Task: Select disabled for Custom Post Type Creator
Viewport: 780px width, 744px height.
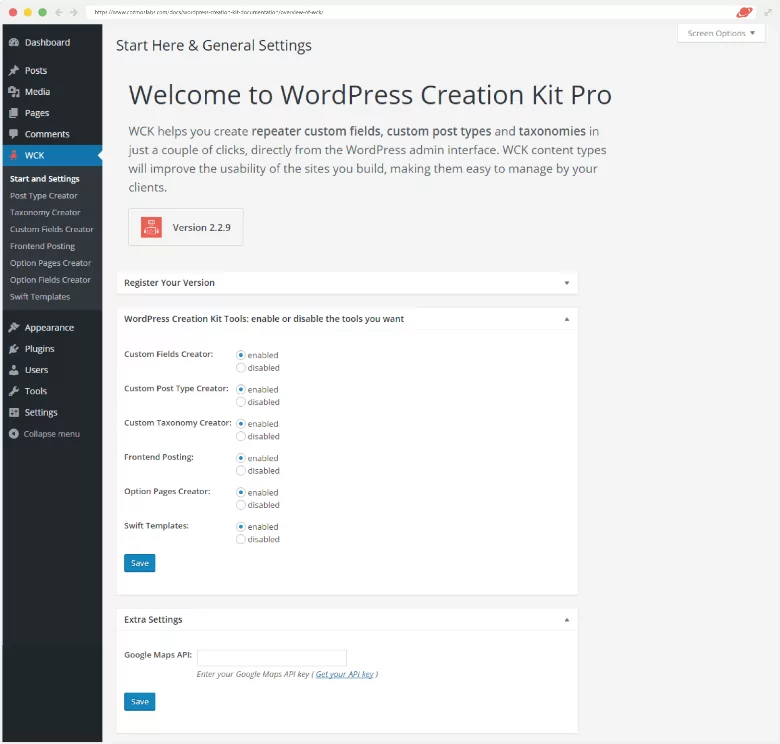Action: pyautogui.click(x=241, y=402)
